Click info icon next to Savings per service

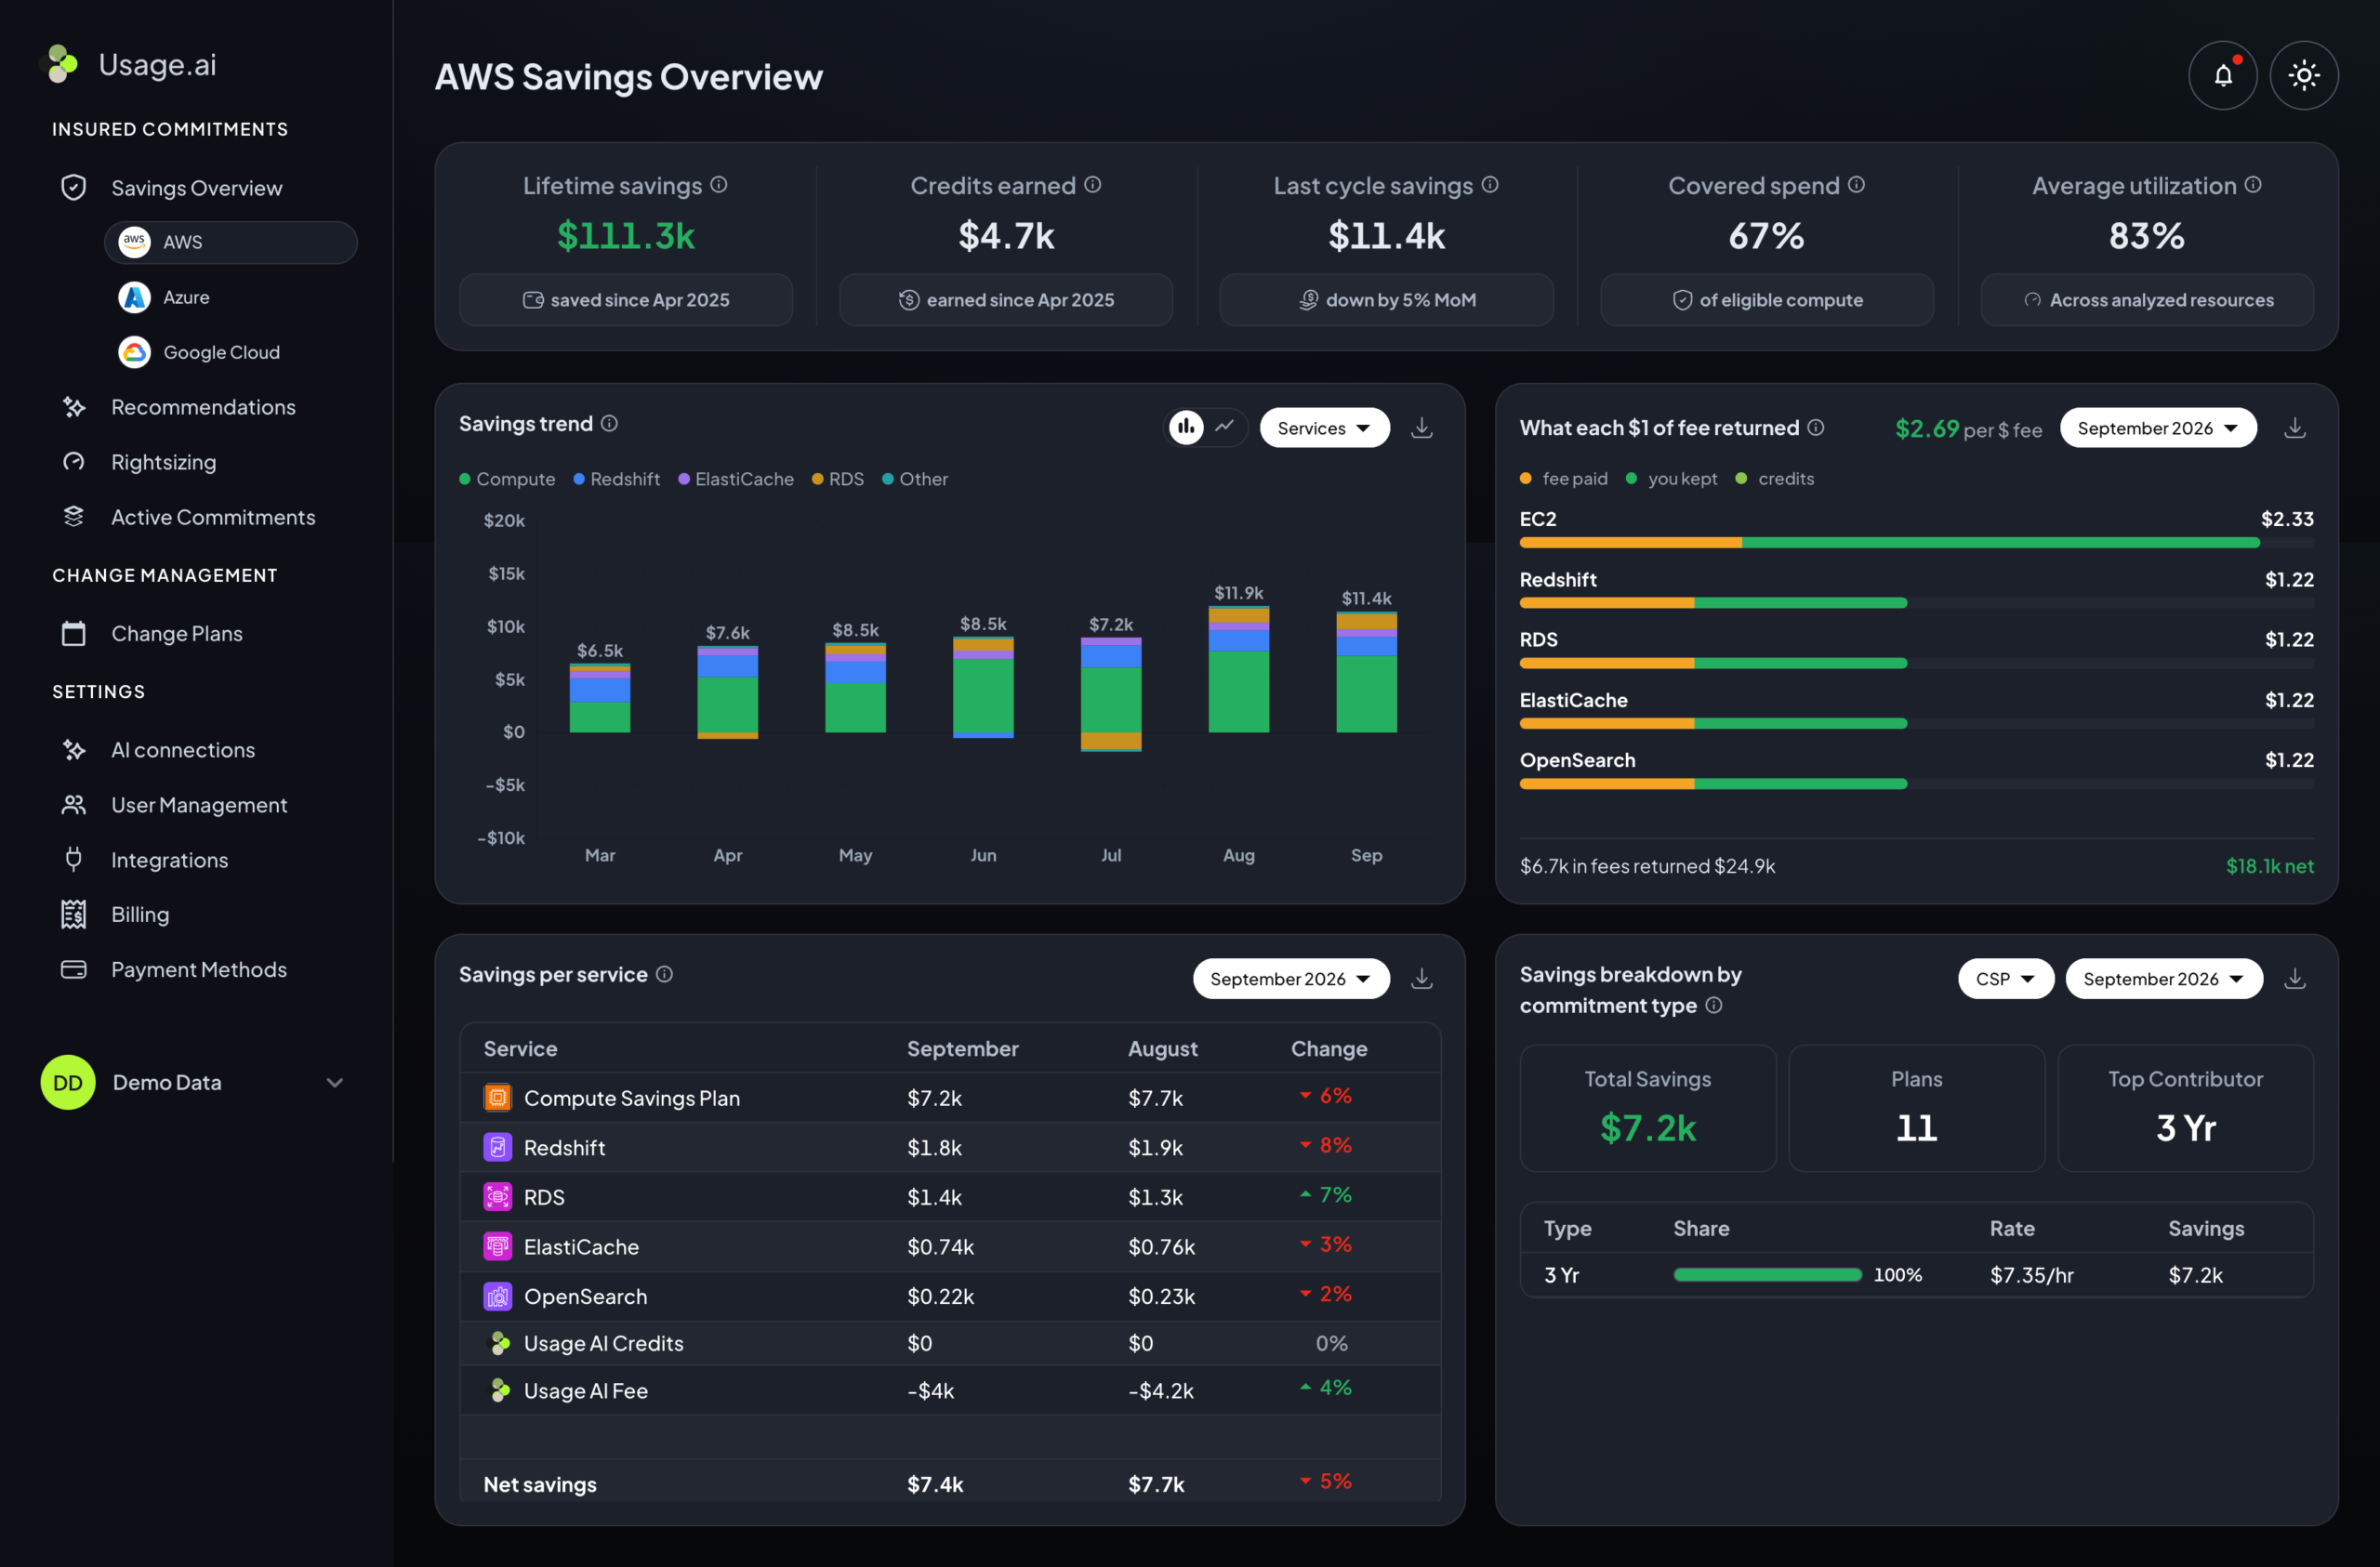[x=664, y=974]
